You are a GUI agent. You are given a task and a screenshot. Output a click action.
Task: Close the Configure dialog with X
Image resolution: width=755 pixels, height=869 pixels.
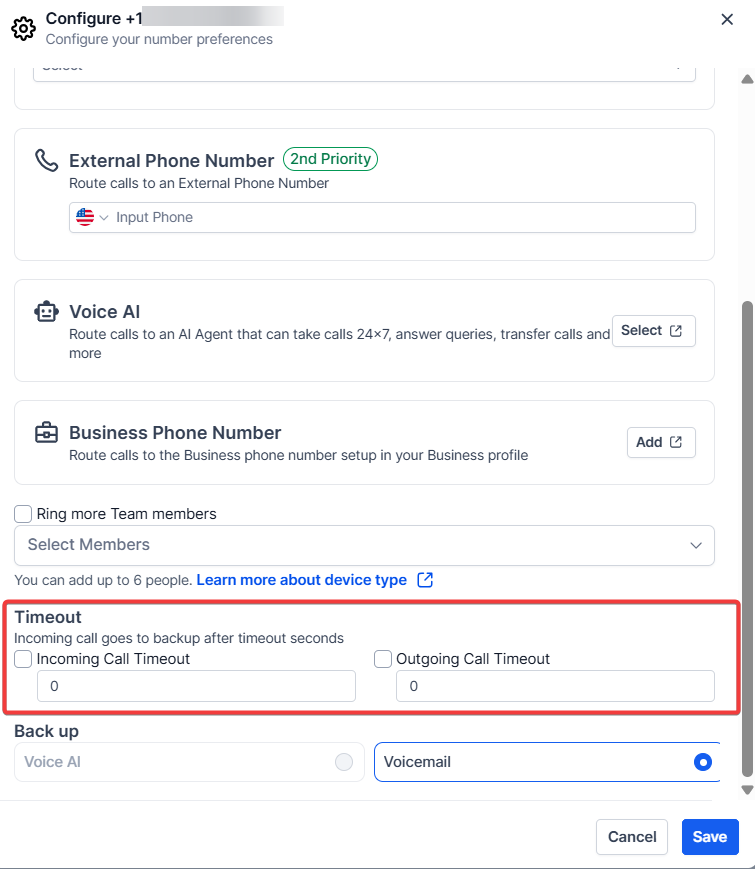pyautogui.click(x=728, y=19)
